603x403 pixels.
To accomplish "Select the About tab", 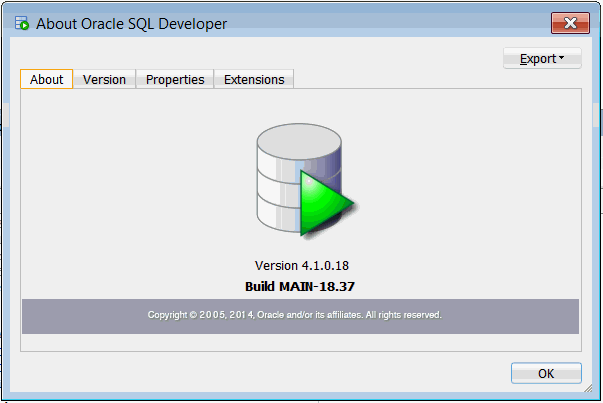I will [x=47, y=79].
